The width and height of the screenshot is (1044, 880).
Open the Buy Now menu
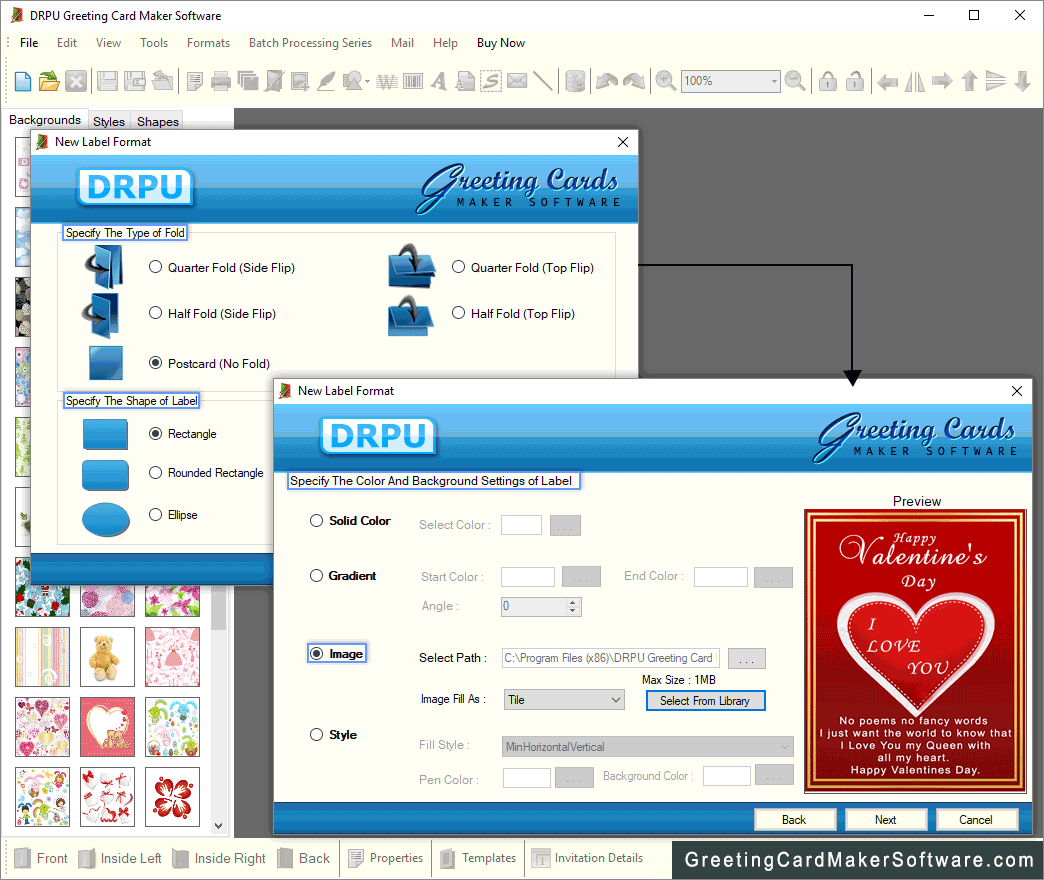click(x=501, y=43)
